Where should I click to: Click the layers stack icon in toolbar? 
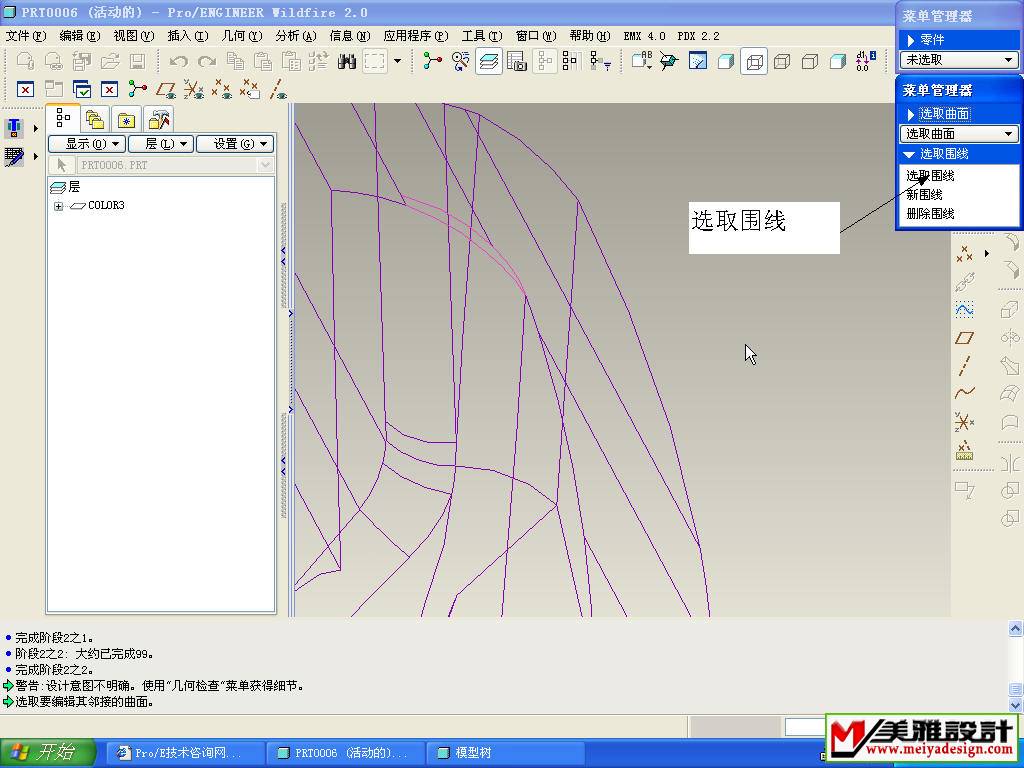[488, 62]
